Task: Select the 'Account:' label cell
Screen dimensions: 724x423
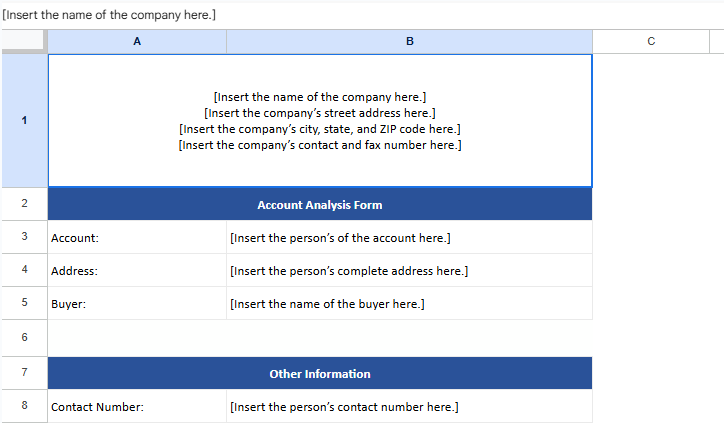Action: pyautogui.click(x=137, y=238)
